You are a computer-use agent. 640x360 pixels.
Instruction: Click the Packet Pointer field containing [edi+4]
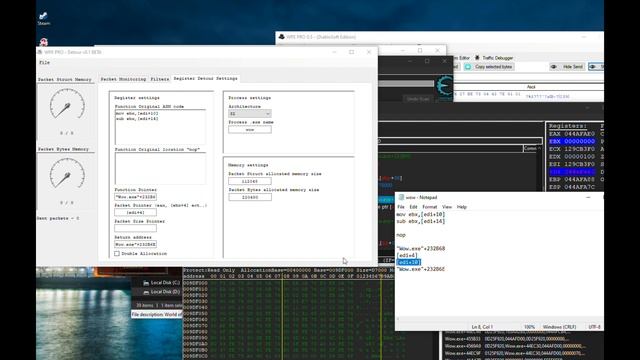coord(135,213)
